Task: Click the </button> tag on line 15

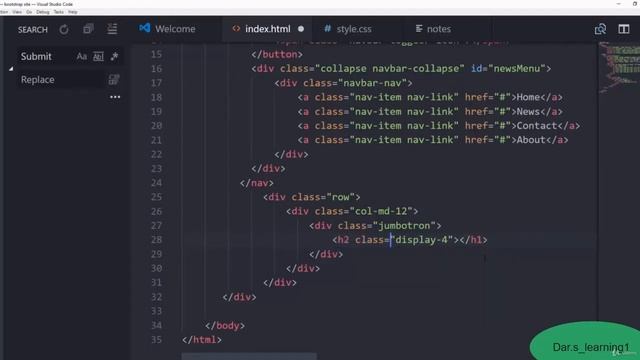Action: [277, 54]
